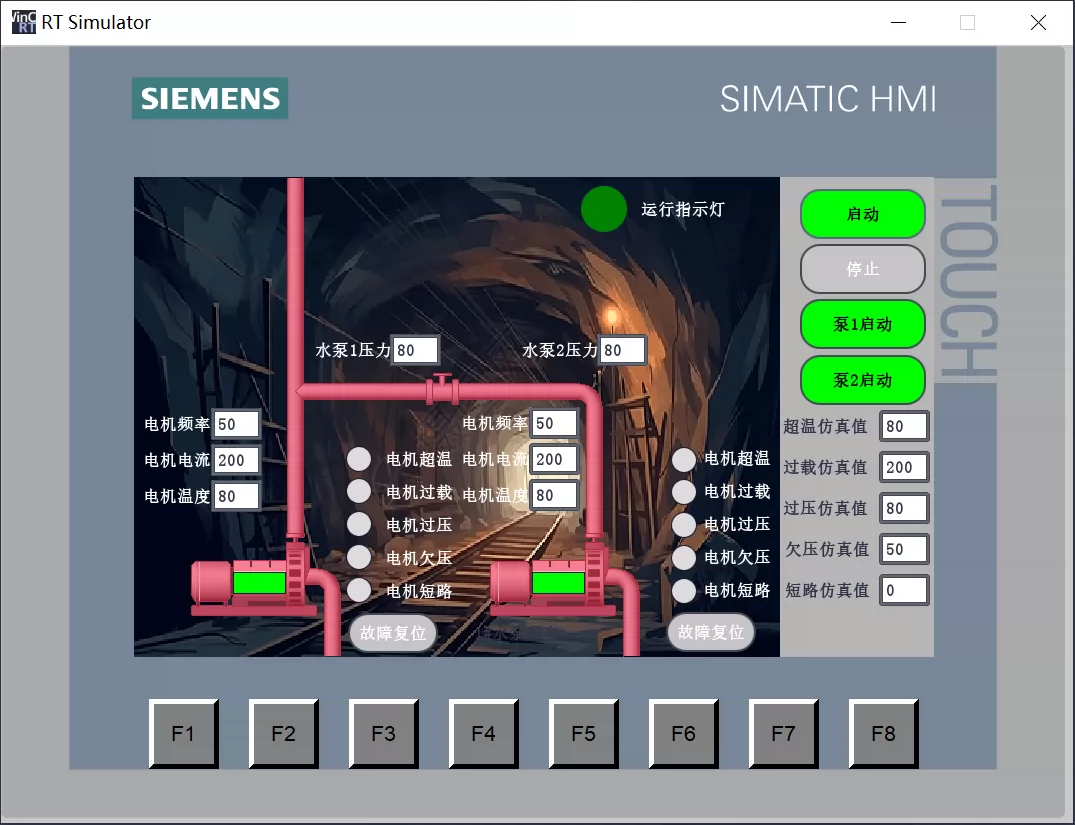
Task: Click the green 启动 start button
Action: click(x=862, y=214)
